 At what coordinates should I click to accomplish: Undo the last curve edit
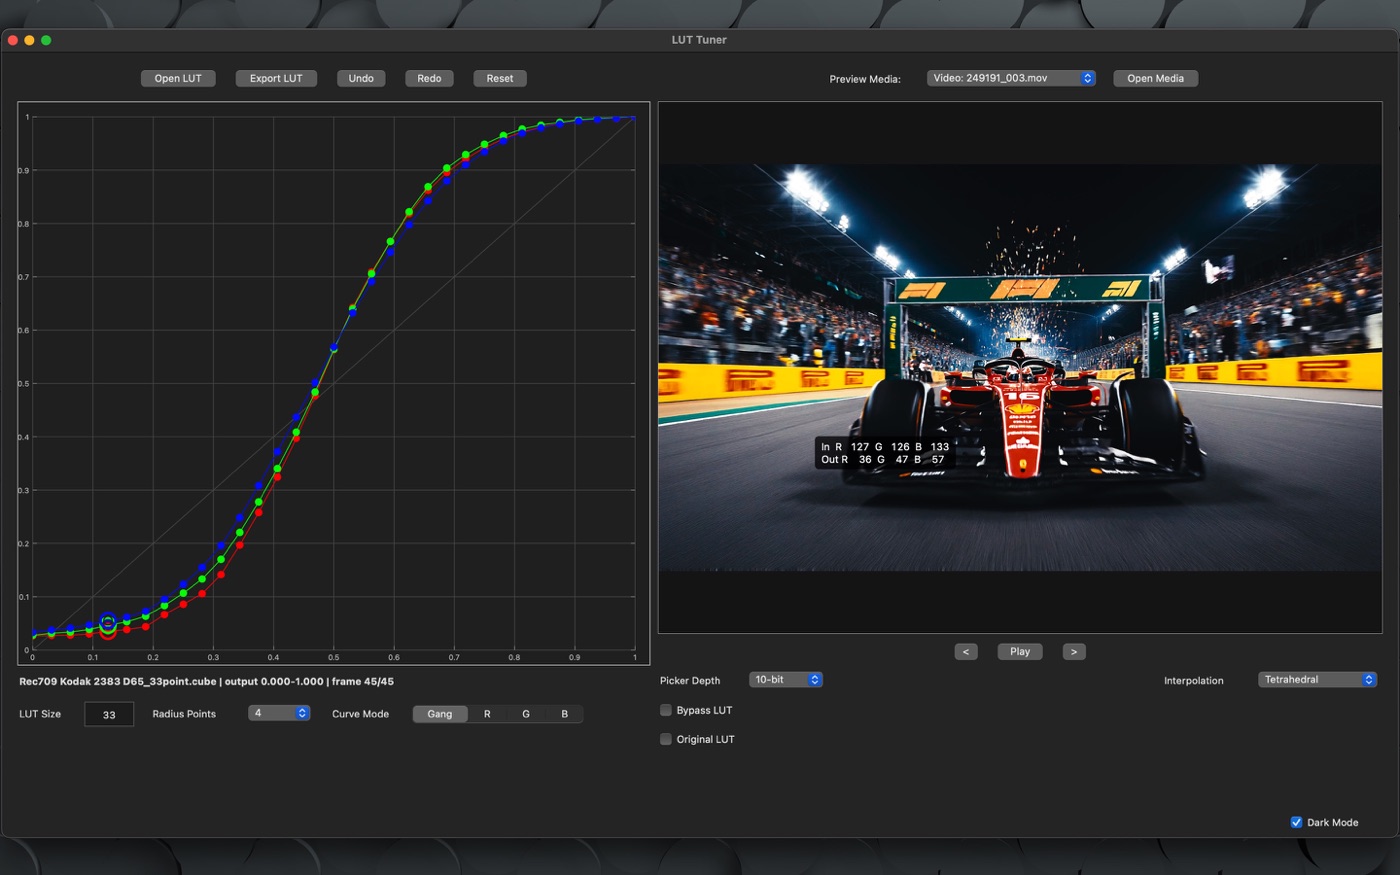point(361,78)
